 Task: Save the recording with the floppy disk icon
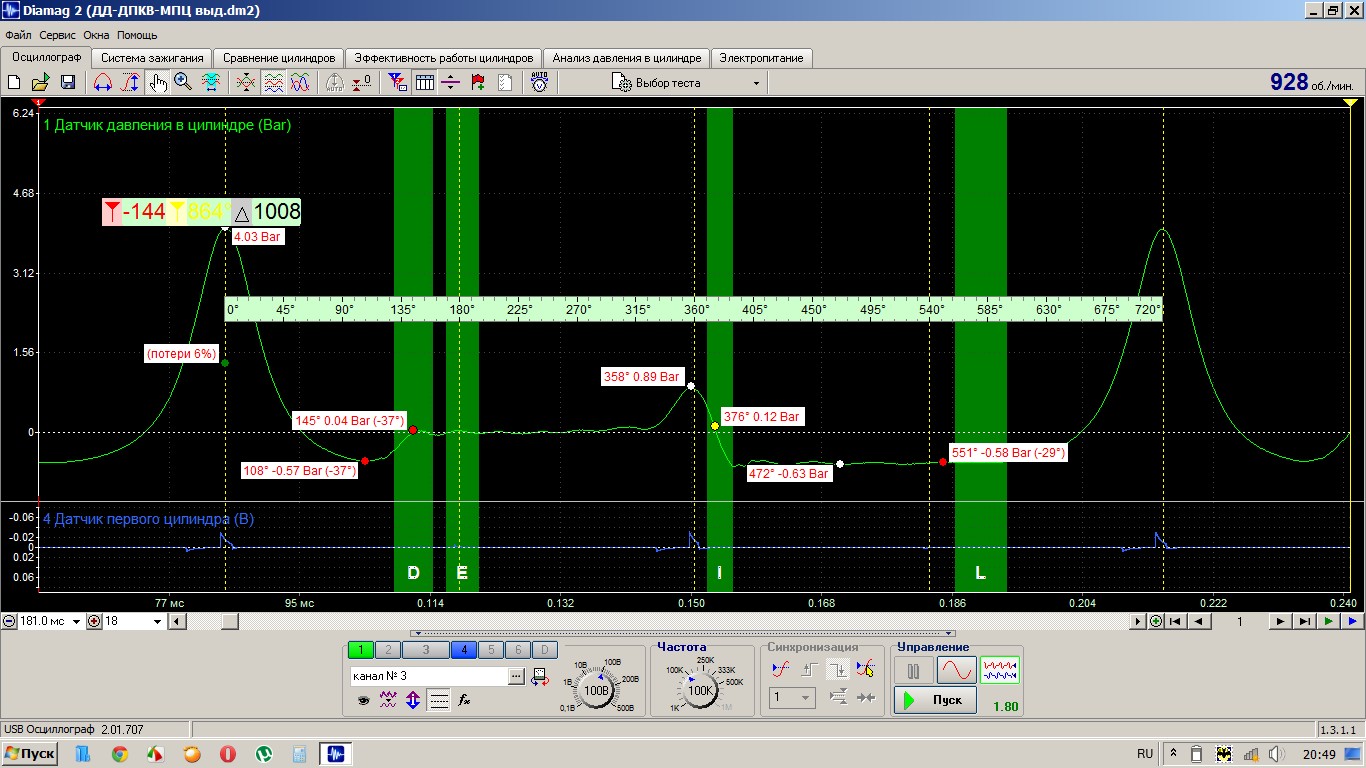tap(68, 83)
